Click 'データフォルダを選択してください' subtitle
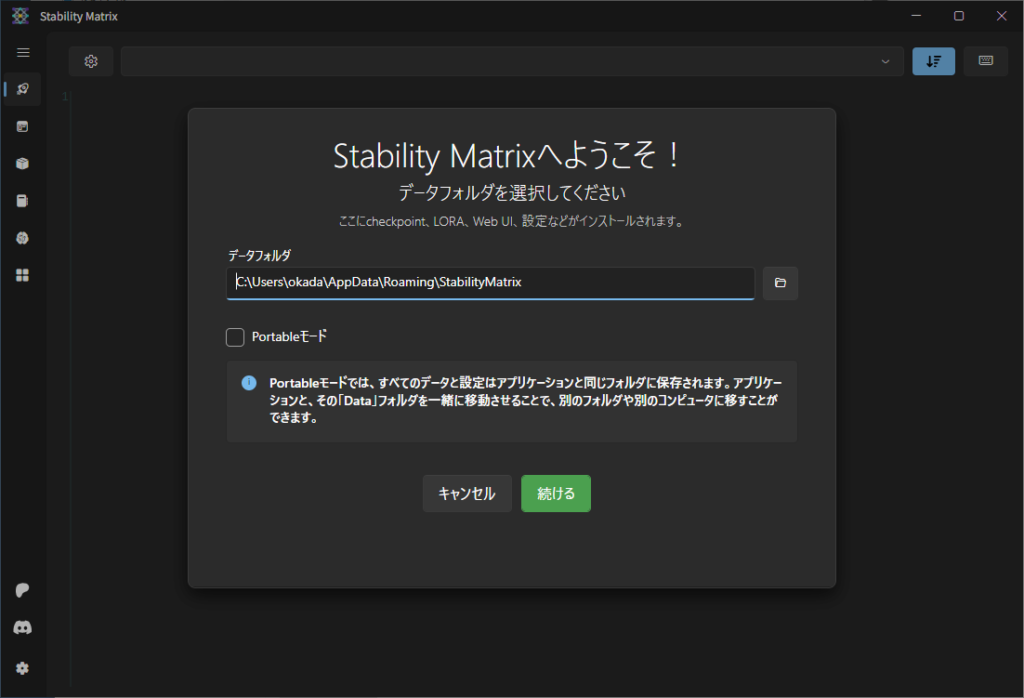 pyautogui.click(x=512, y=193)
